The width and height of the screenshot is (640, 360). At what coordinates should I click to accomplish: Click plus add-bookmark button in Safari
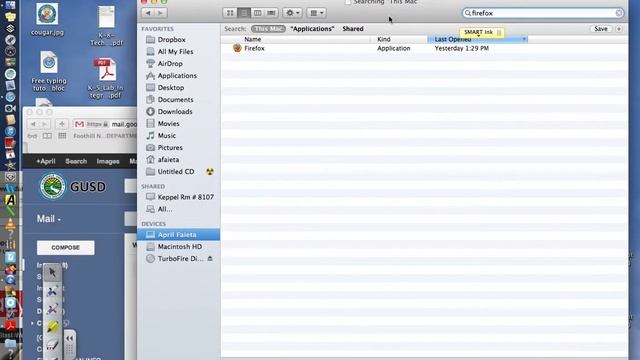click(62, 124)
